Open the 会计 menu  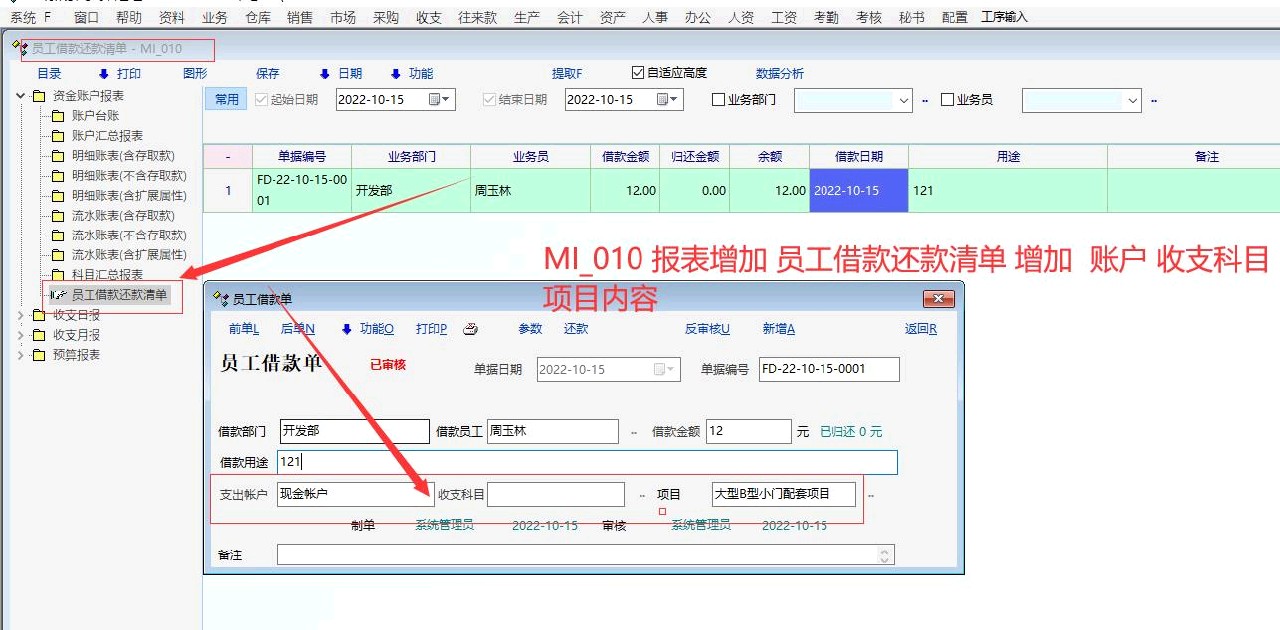click(x=570, y=17)
